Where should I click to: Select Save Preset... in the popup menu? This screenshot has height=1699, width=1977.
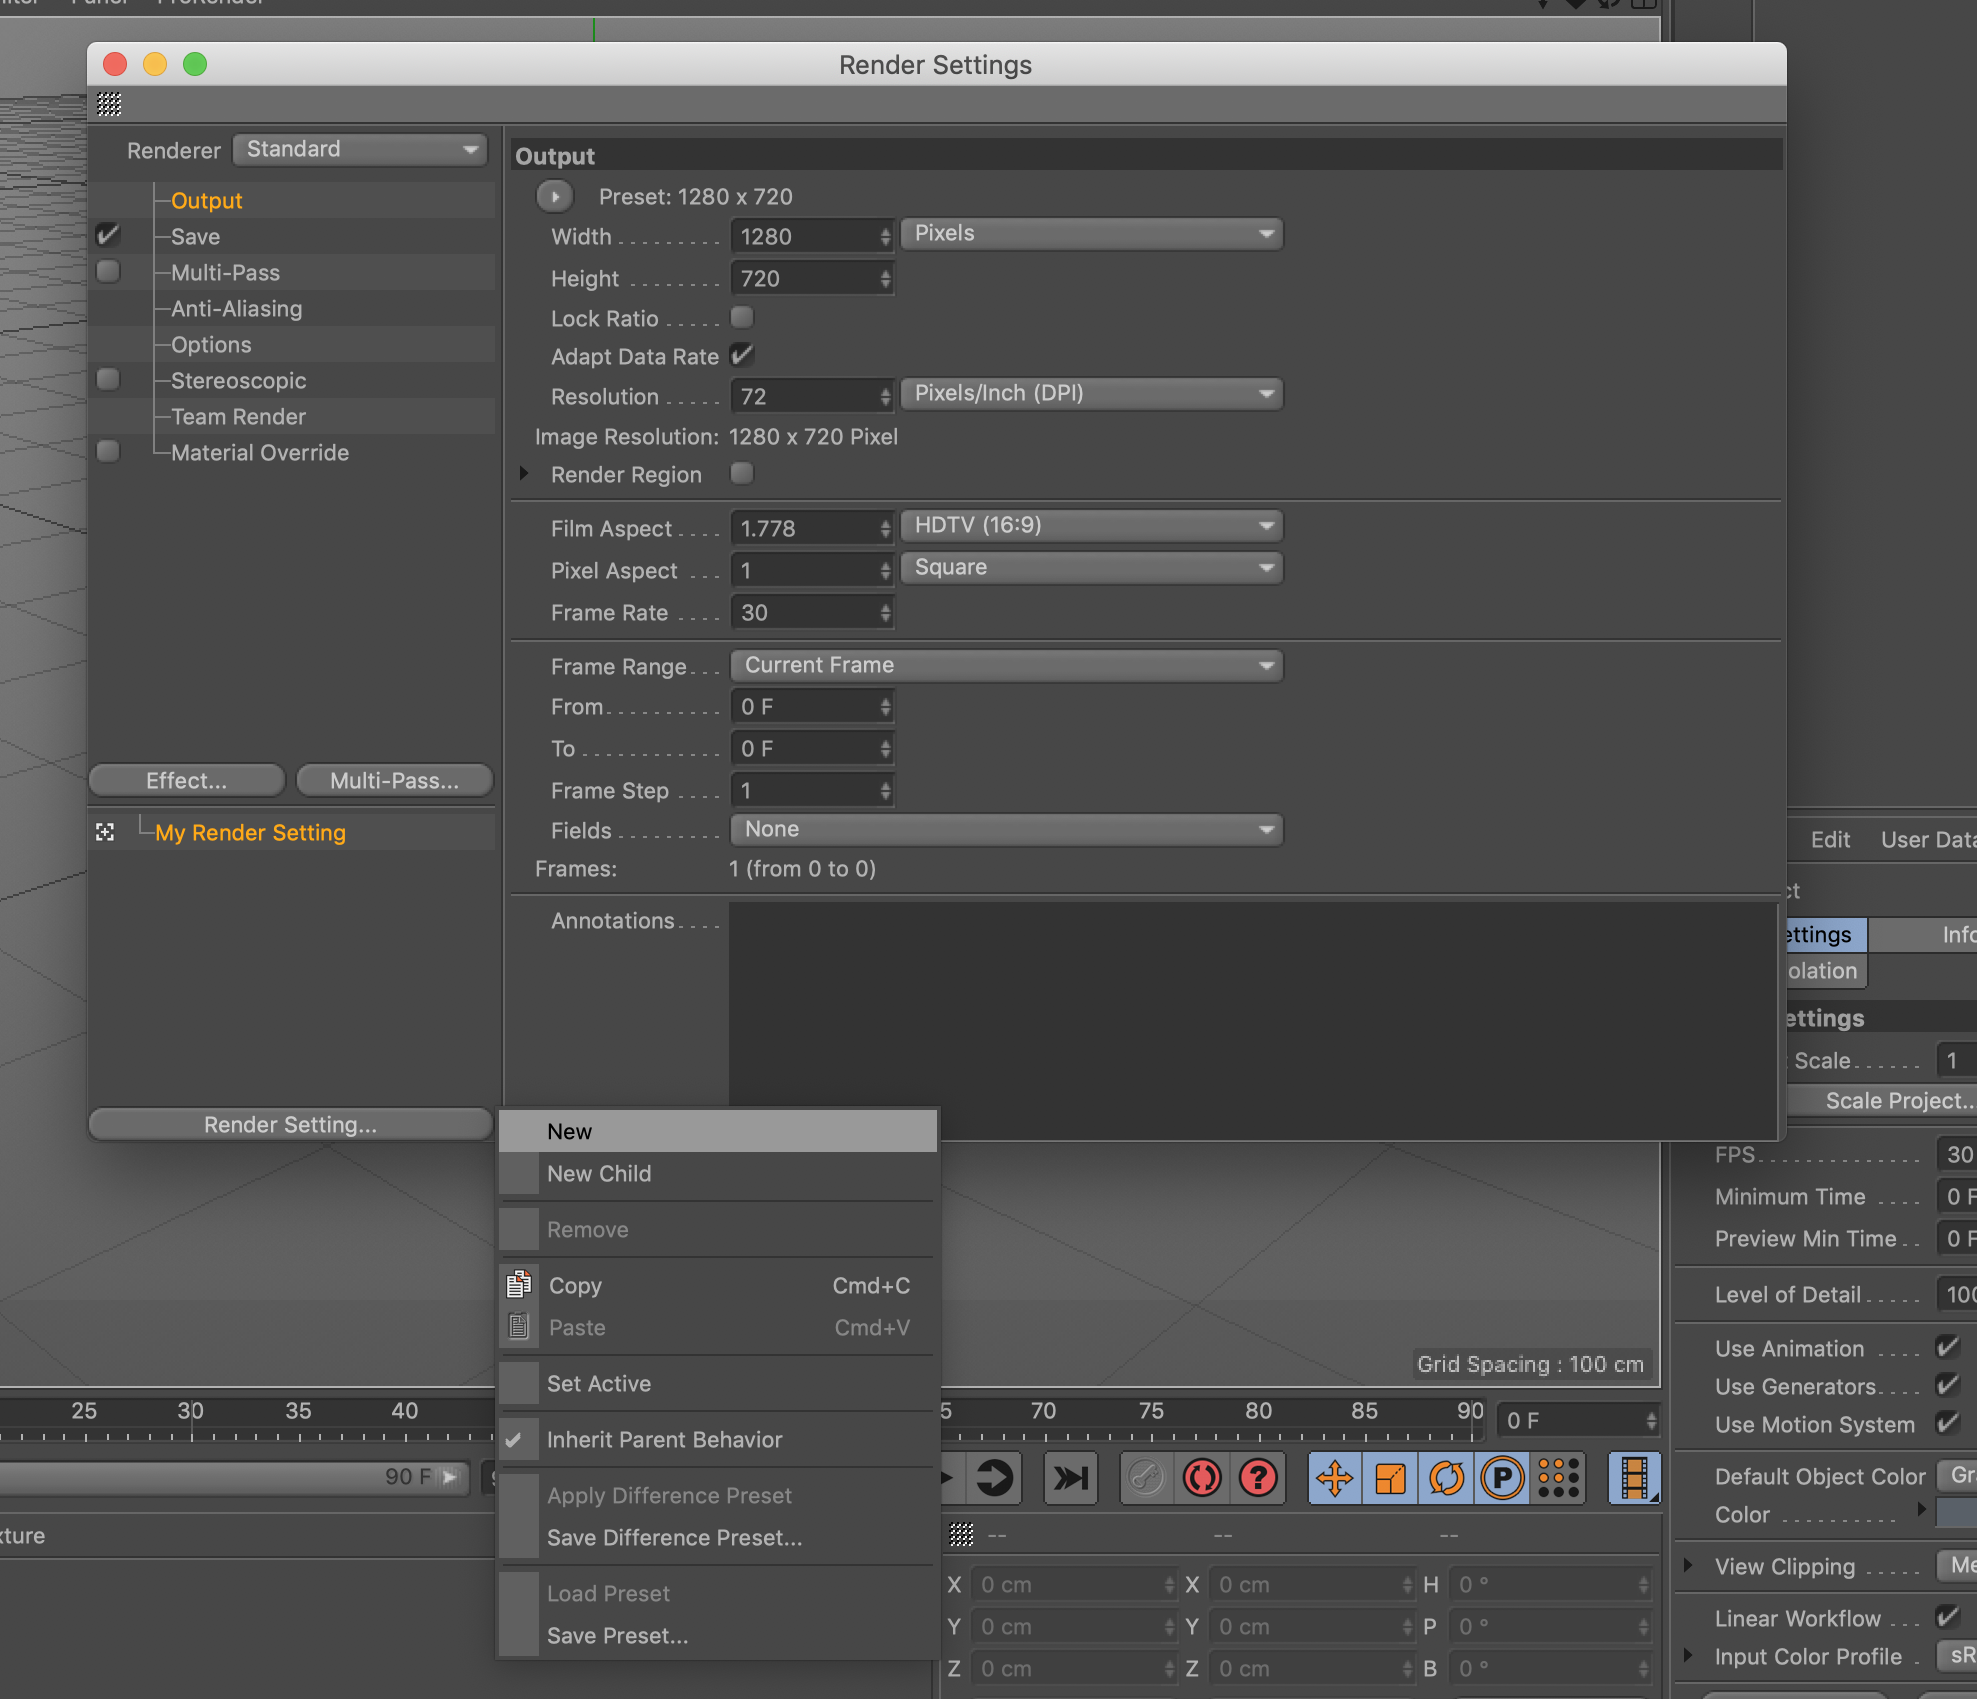(617, 1636)
